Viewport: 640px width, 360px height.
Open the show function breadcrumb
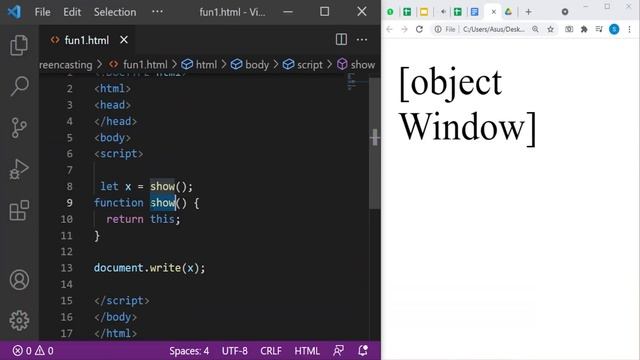click(362, 64)
